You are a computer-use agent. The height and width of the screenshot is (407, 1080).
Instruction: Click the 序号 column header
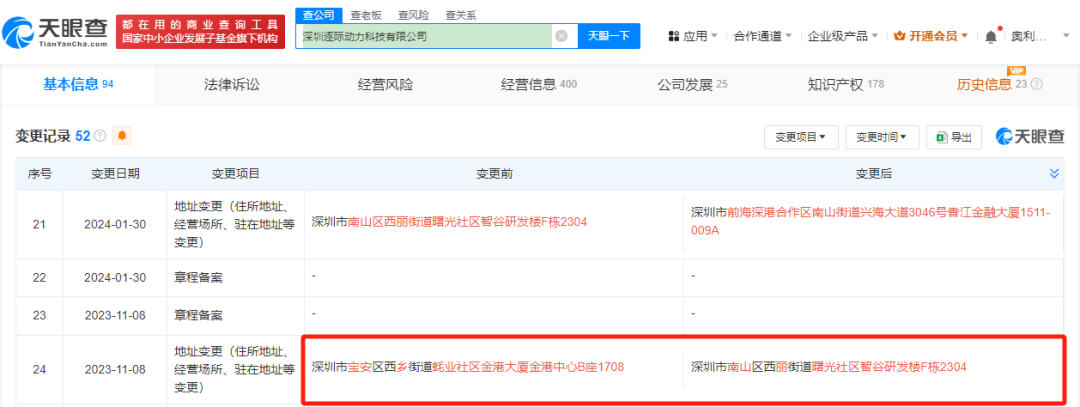(x=39, y=174)
